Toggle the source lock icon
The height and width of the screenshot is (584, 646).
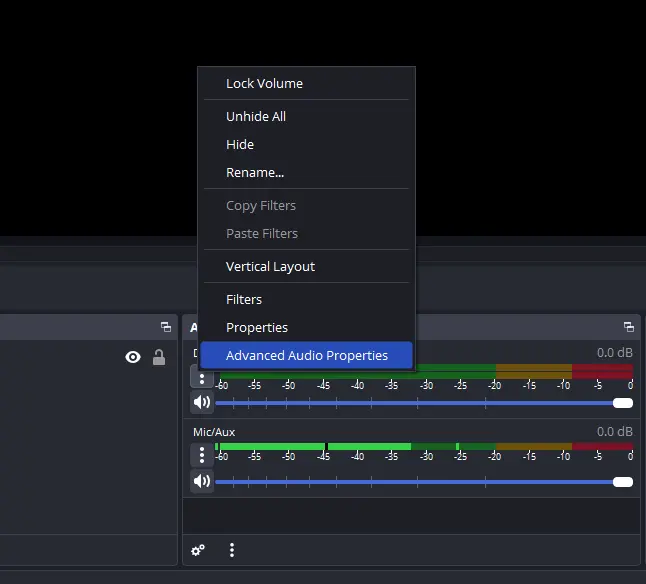tap(159, 357)
